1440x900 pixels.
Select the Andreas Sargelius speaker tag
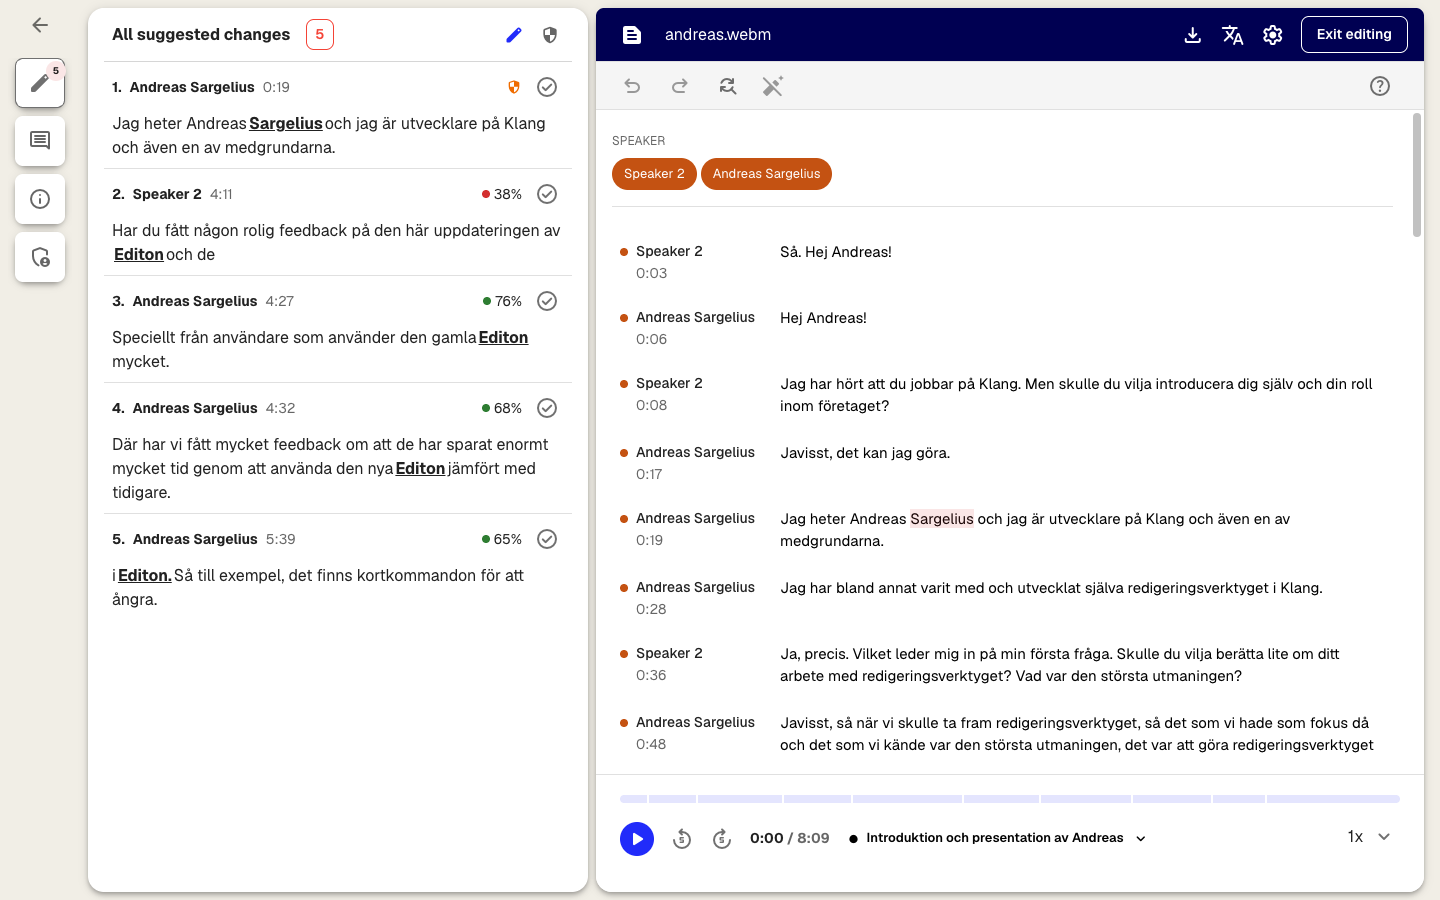tap(766, 174)
